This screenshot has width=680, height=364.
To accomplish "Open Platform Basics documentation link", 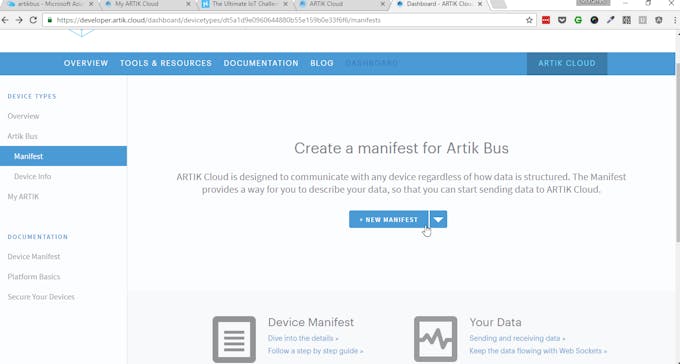I will pyautogui.click(x=34, y=277).
